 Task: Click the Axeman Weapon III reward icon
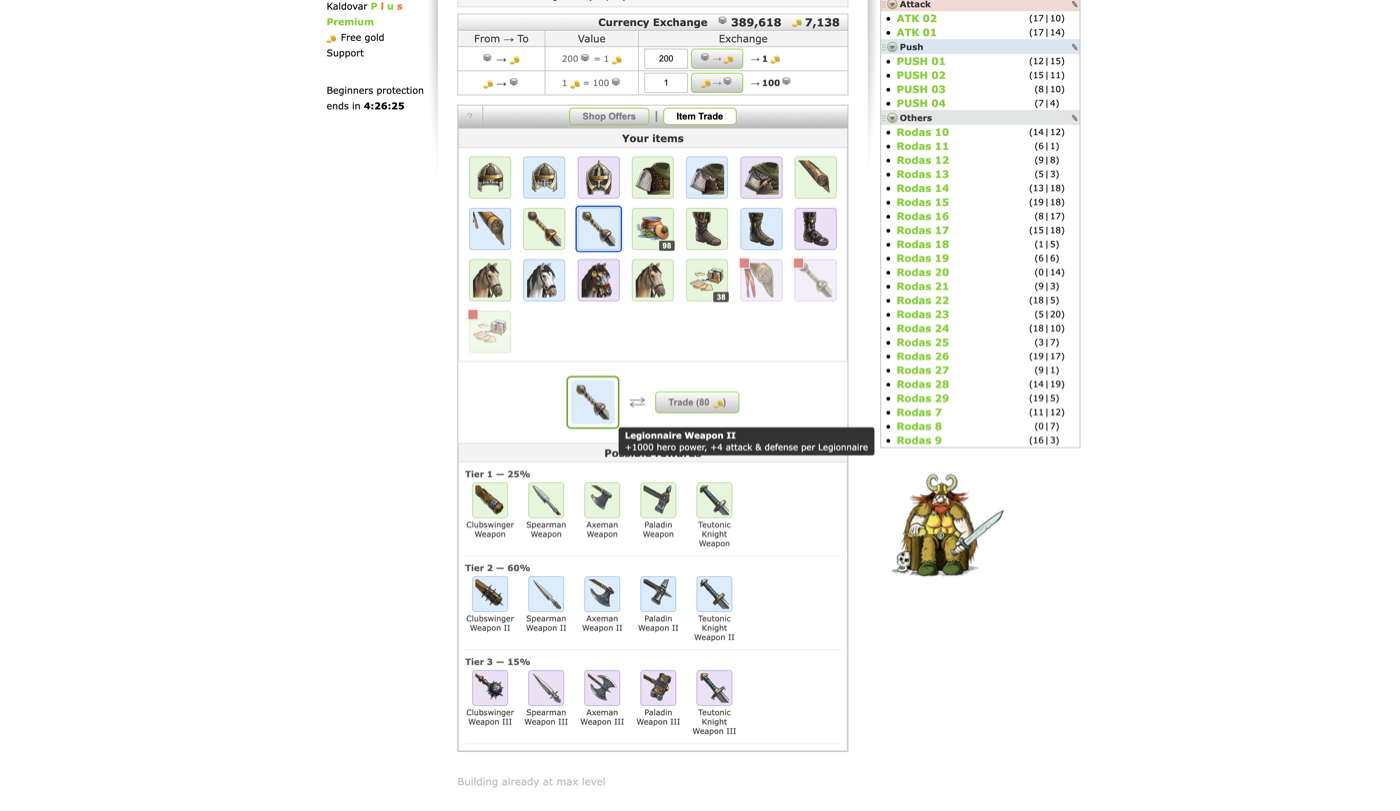(602, 688)
